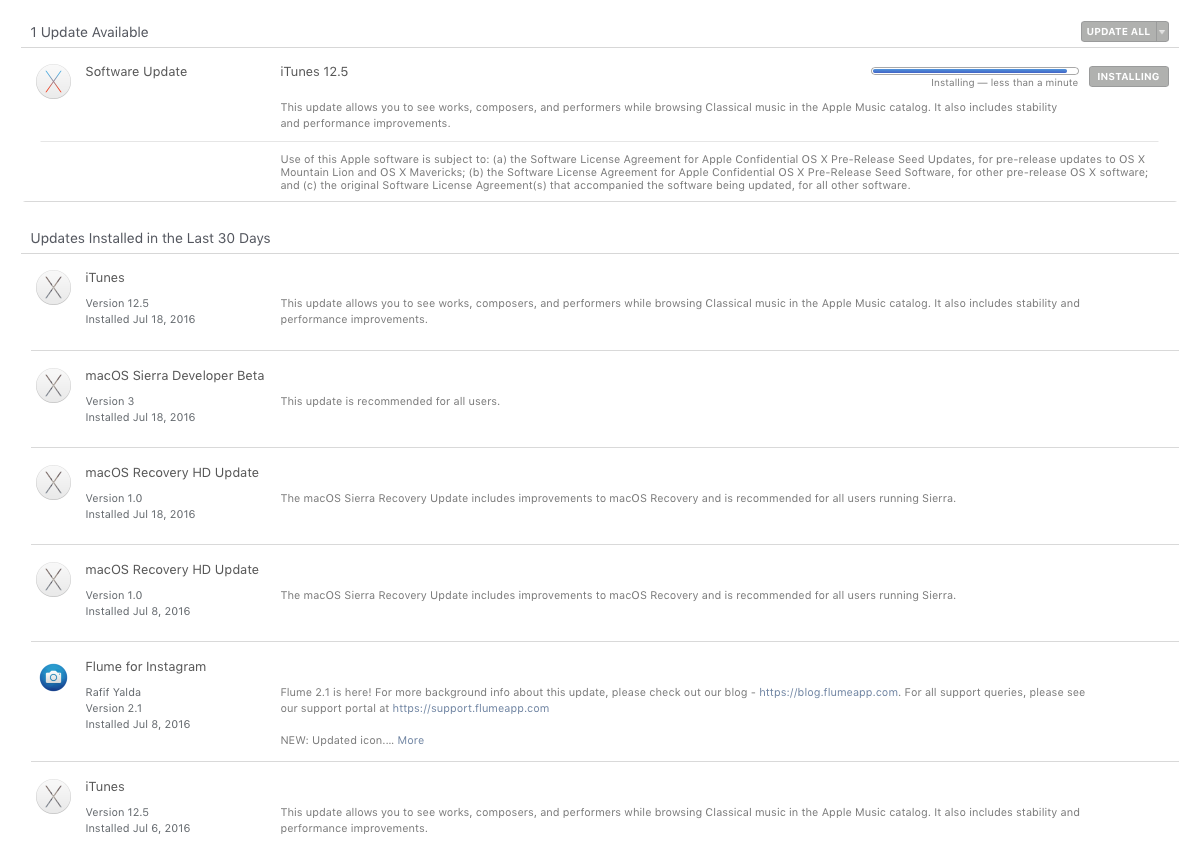1200x850 pixels.
Task: Click the "Software Update" label
Action: (136, 71)
